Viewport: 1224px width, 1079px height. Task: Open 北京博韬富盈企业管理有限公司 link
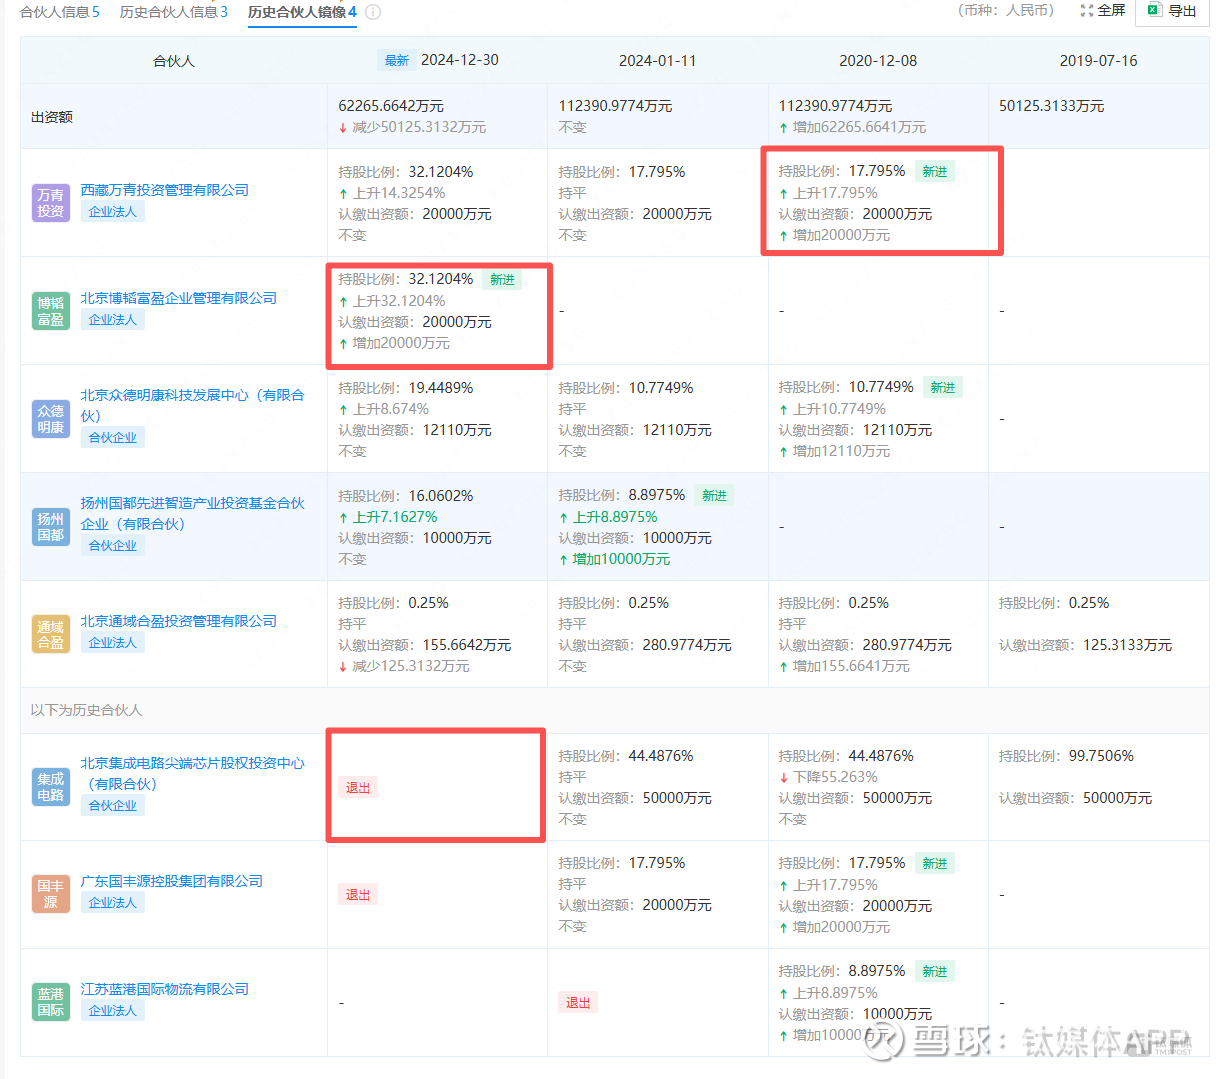click(179, 298)
